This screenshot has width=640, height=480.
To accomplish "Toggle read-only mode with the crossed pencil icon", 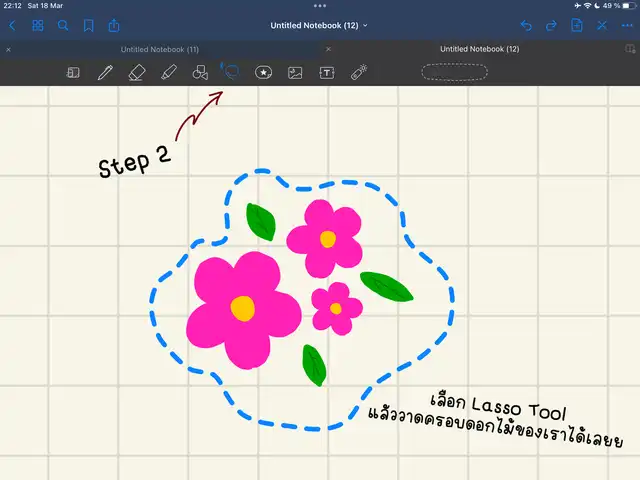I will pos(602,25).
